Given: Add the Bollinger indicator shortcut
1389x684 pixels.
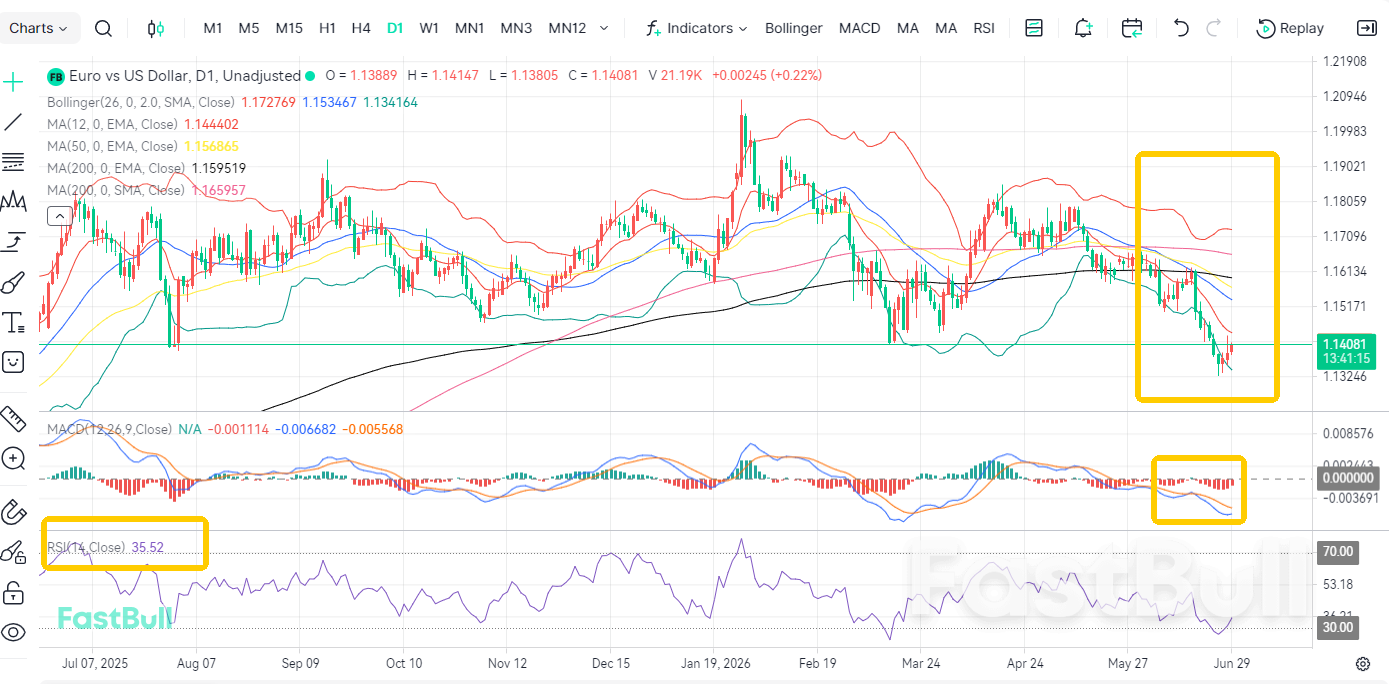Looking at the screenshot, I should click(793, 28).
